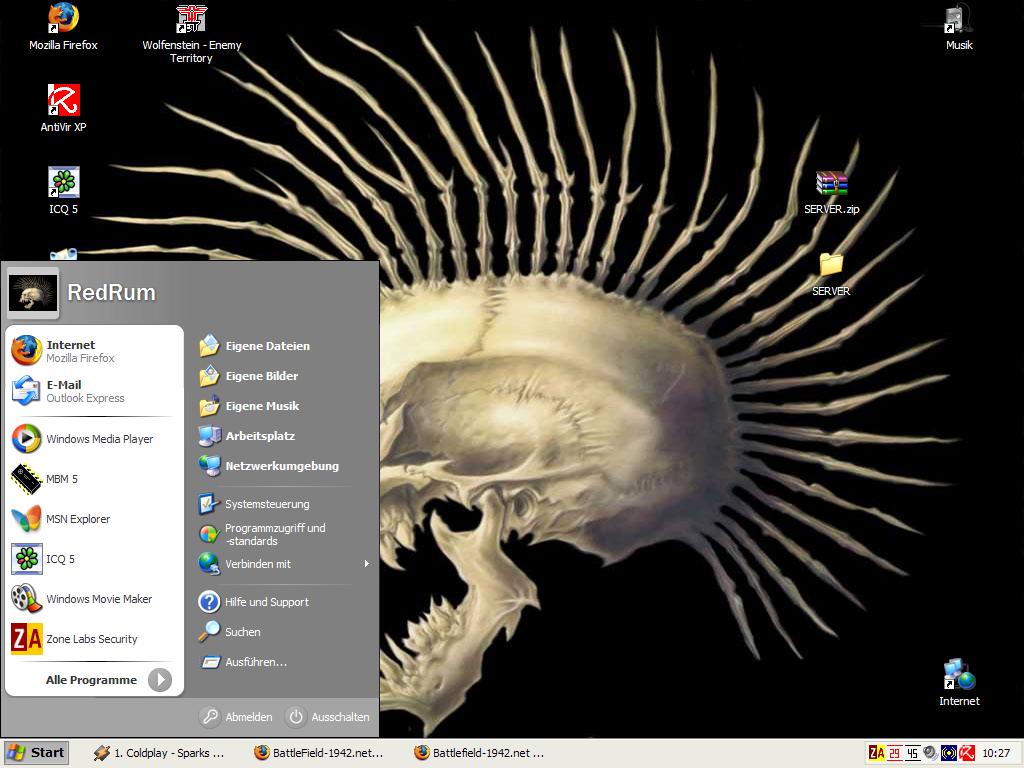Open the Mozilla Firefox desktop shortcut
Screen dimensions: 1024x768
[x=63, y=27]
